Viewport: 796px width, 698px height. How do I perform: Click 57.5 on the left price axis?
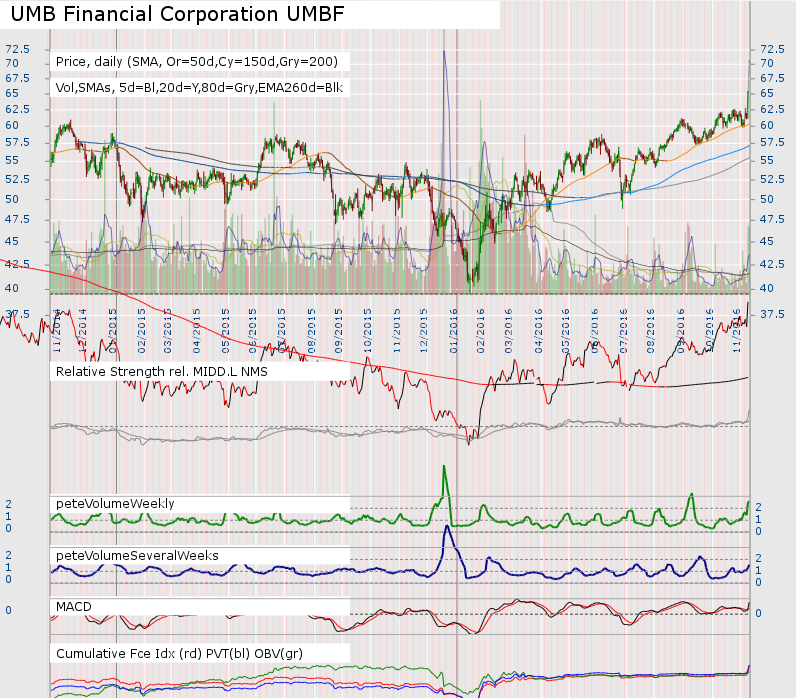[17, 142]
